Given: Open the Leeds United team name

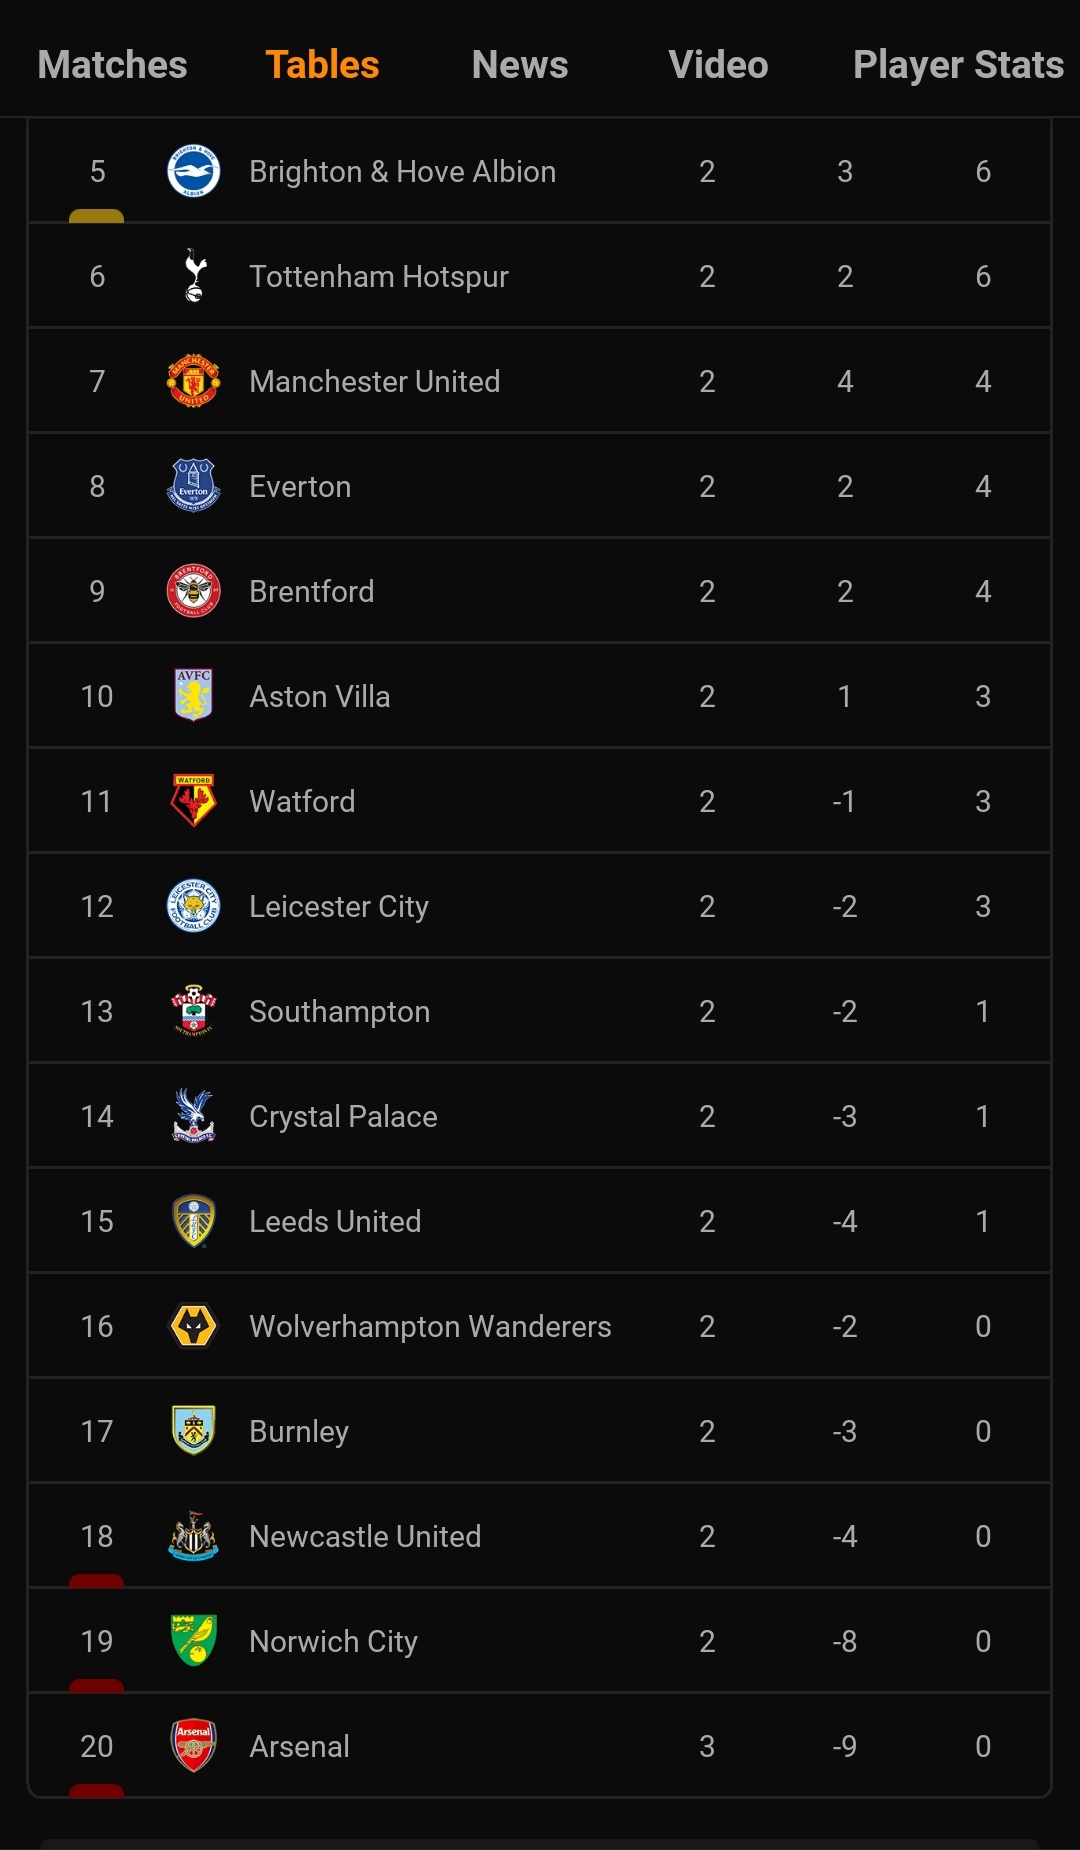Looking at the screenshot, I should (335, 1221).
